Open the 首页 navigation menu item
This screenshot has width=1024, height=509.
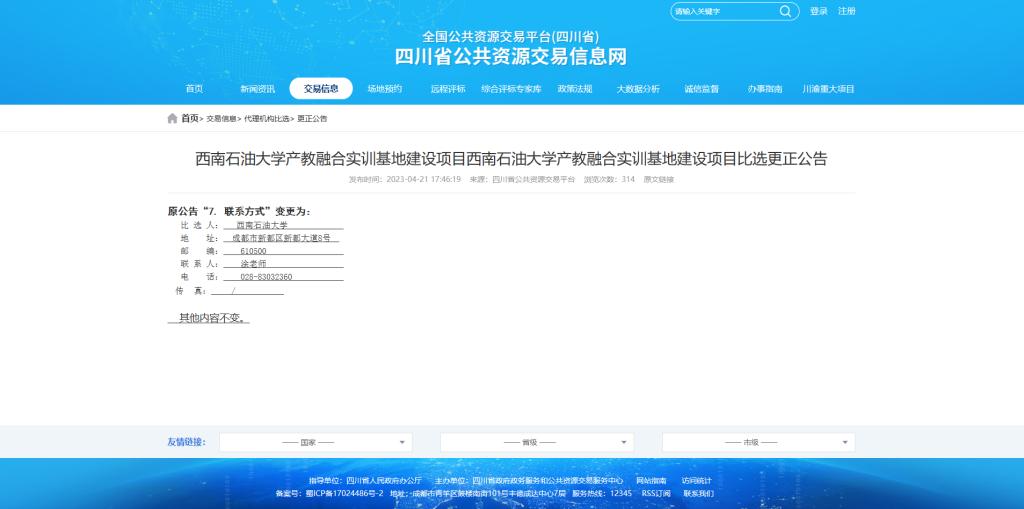(x=194, y=89)
